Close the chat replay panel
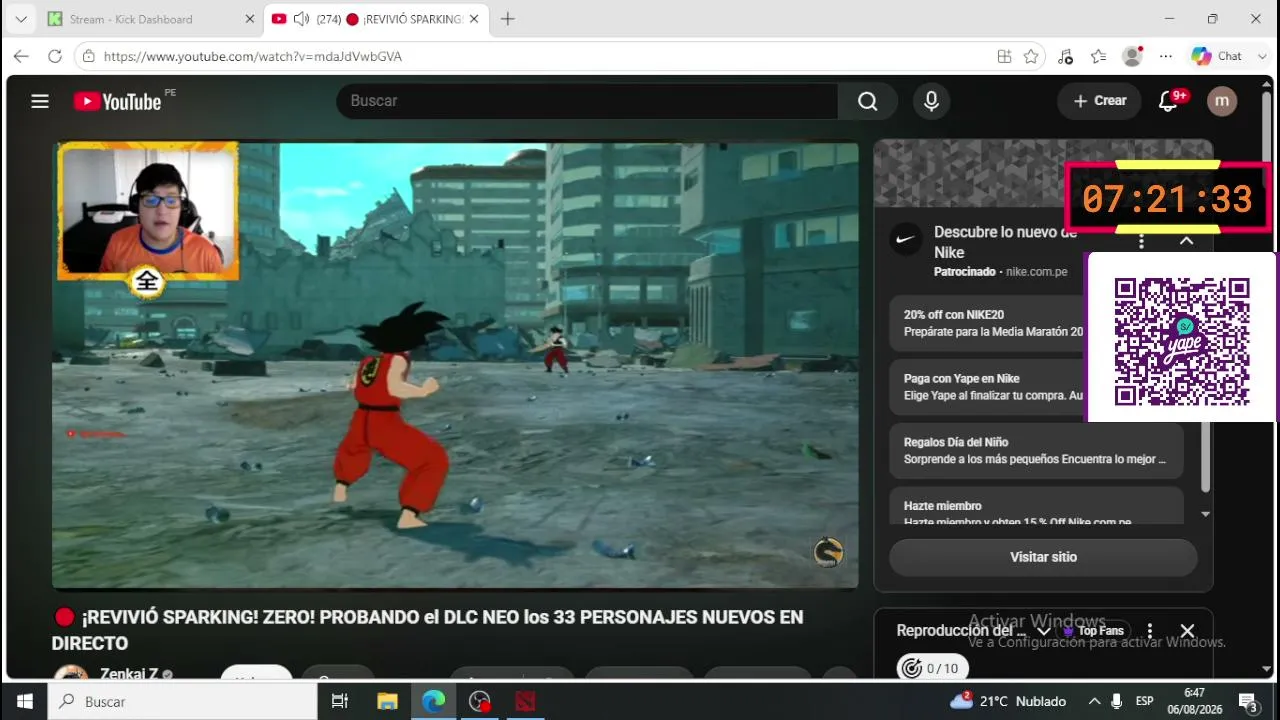 (1187, 631)
